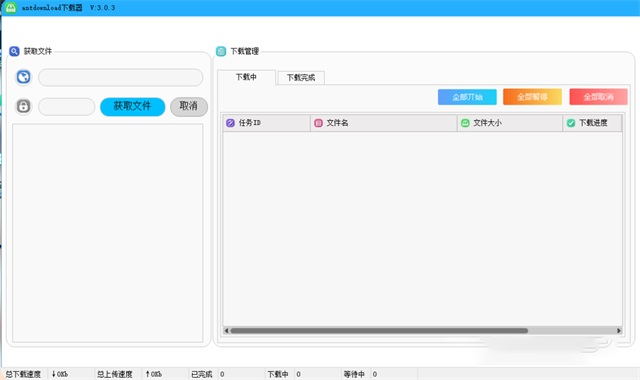Click the green 文件大小 column icon
Image resolution: width=640 pixels, height=380 pixels.
pyautogui.click(x=465, y=122)
